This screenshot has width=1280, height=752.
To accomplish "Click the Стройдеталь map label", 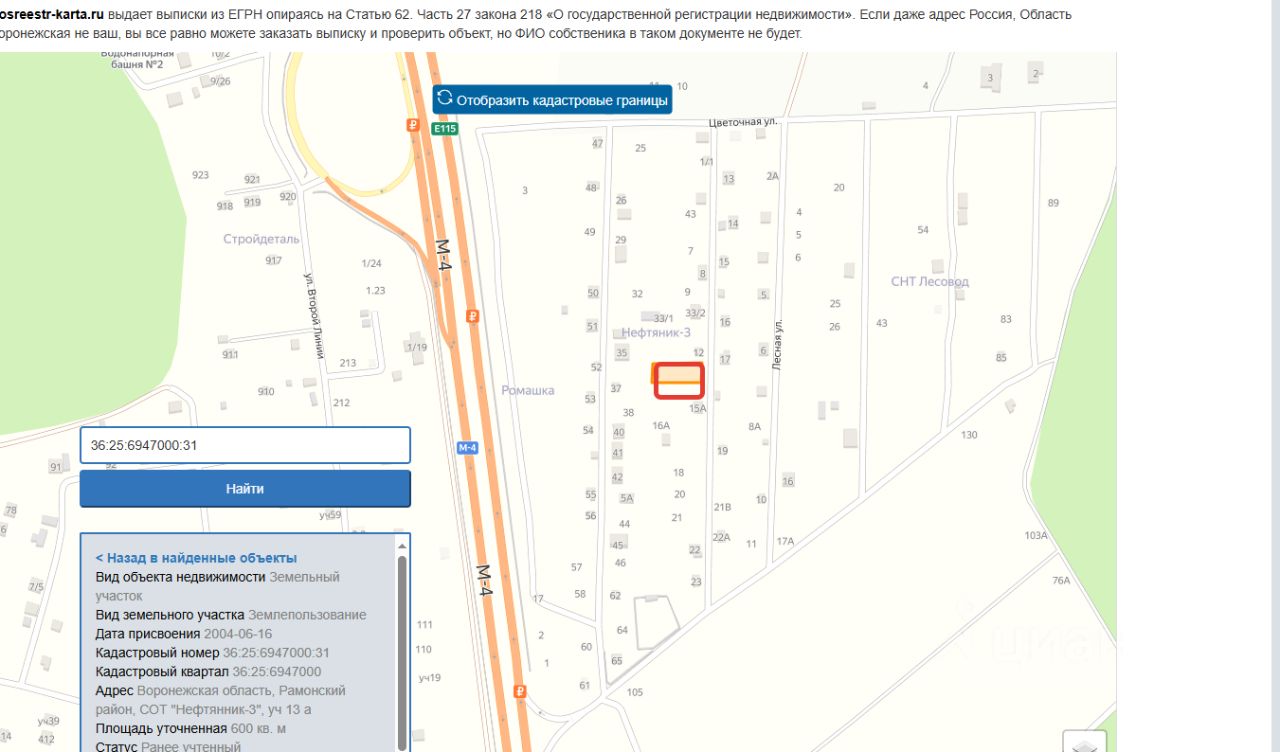I will [x=261, y=239].
